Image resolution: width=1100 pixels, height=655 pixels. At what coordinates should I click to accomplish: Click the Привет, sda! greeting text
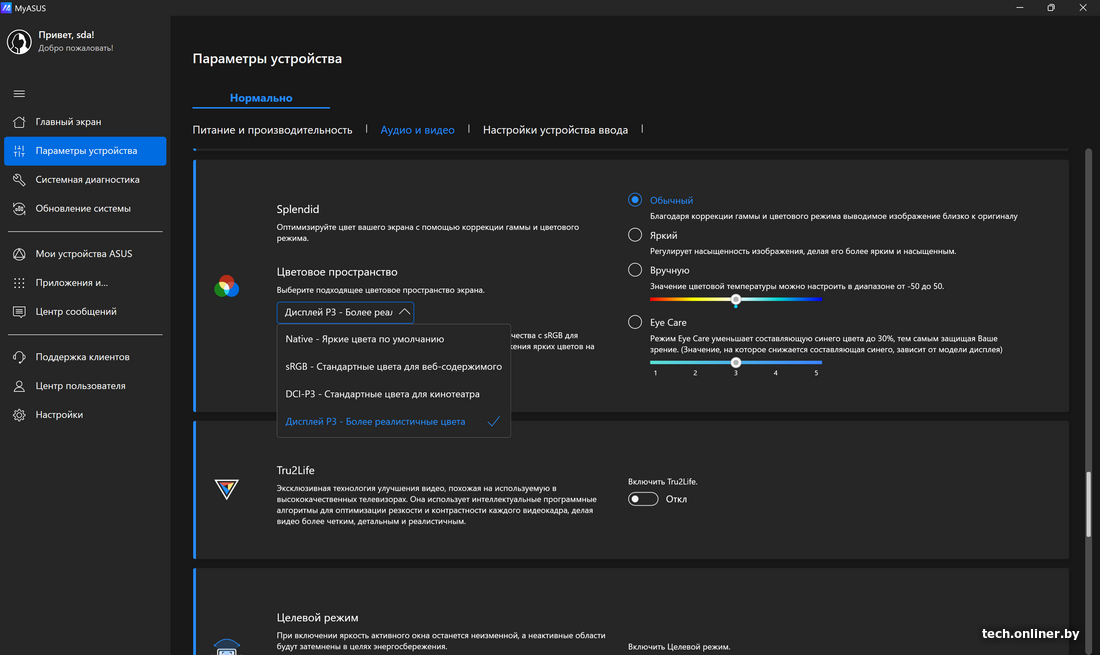pos(66,34)
